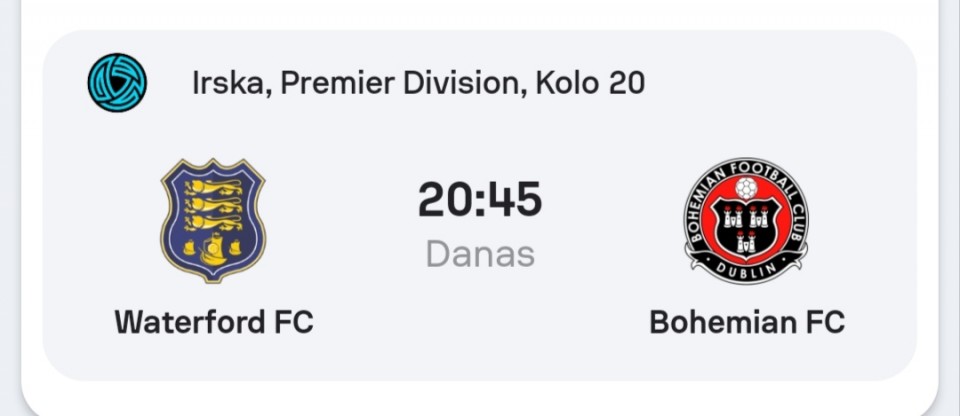Image resolution: width=960 pixels, height=416 pixels.
Task: Click the 20:45 kickoff time
Action: 480,200
